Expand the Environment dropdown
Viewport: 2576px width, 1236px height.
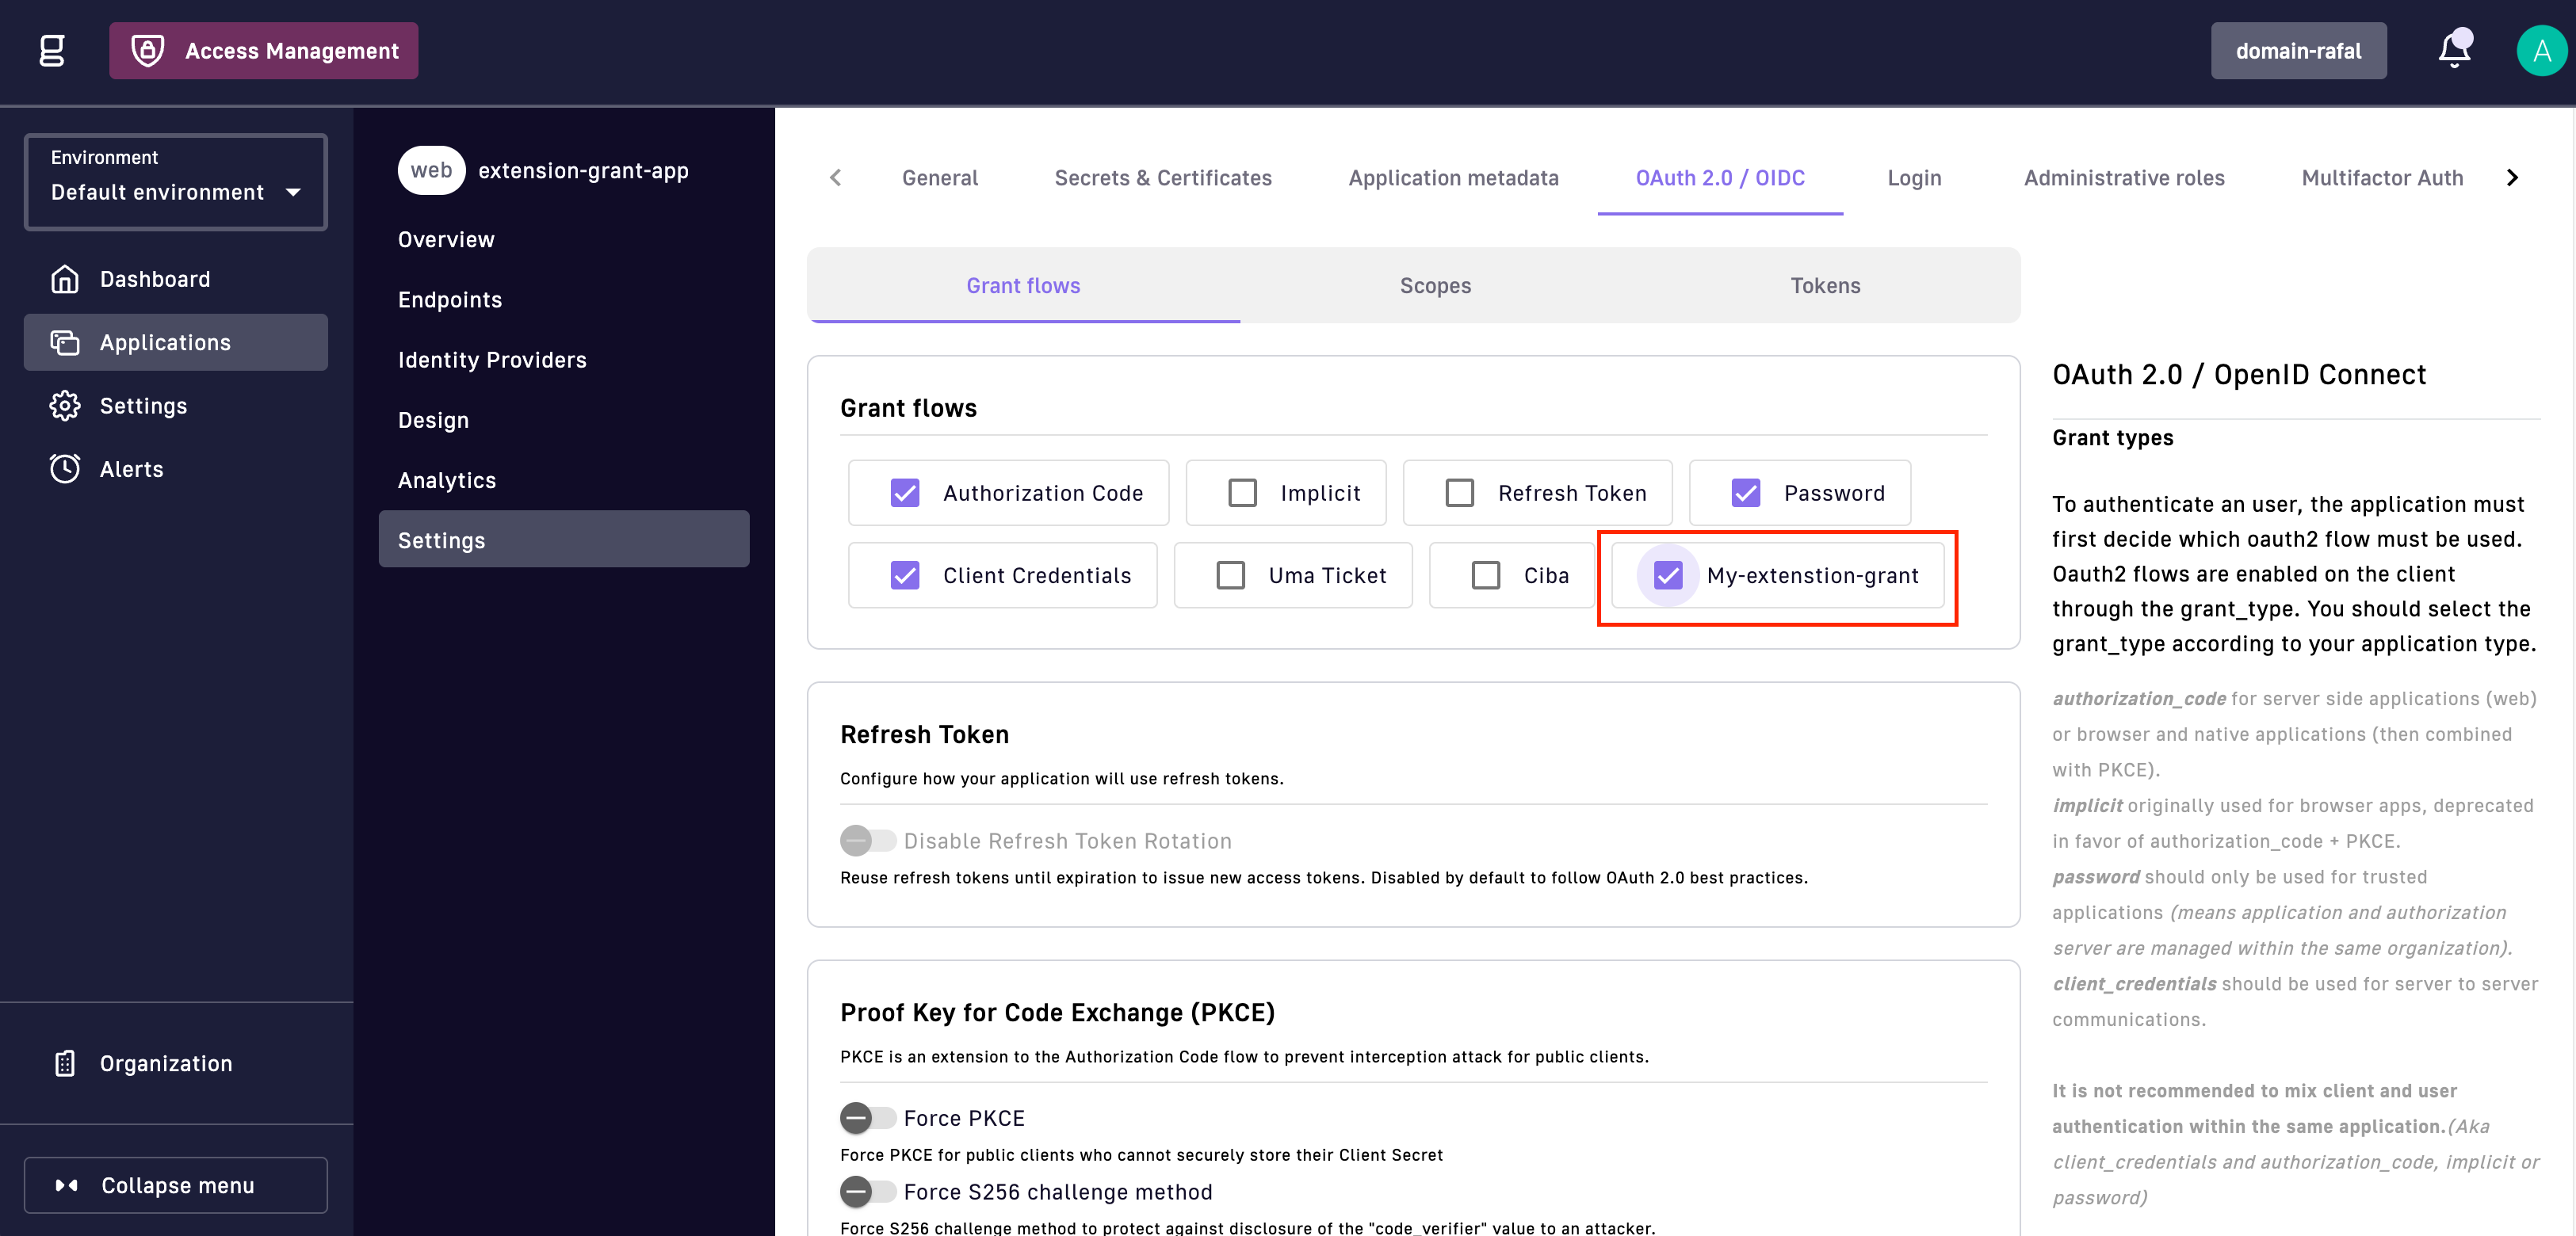tap(176, 182)
